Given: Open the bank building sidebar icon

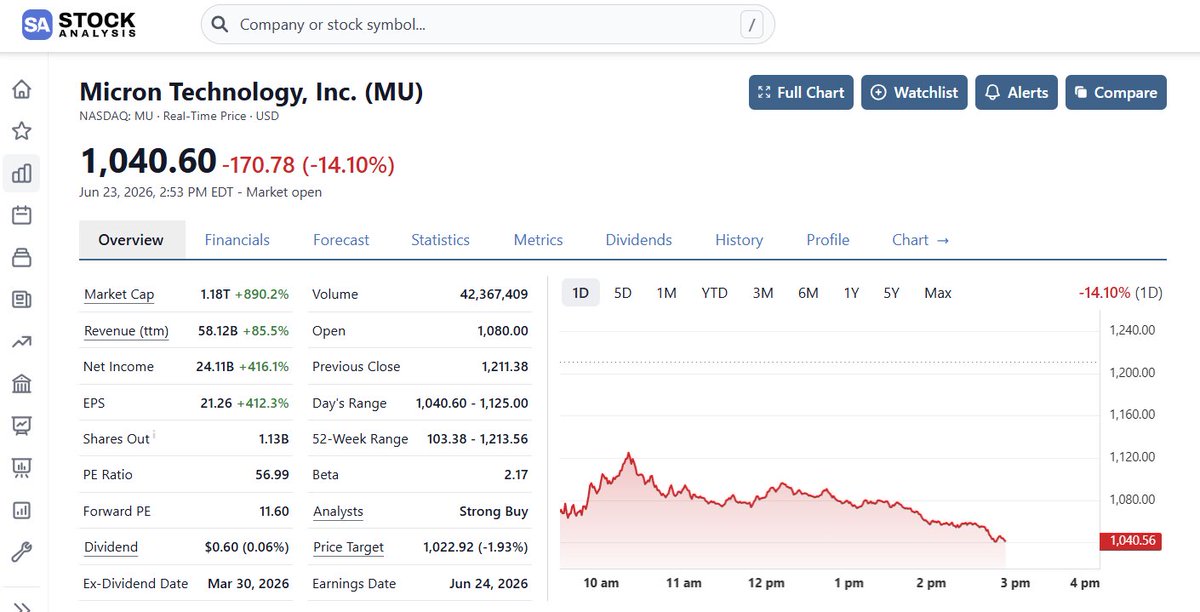Looking at the screenshot, I should click(x=21, y=384).
